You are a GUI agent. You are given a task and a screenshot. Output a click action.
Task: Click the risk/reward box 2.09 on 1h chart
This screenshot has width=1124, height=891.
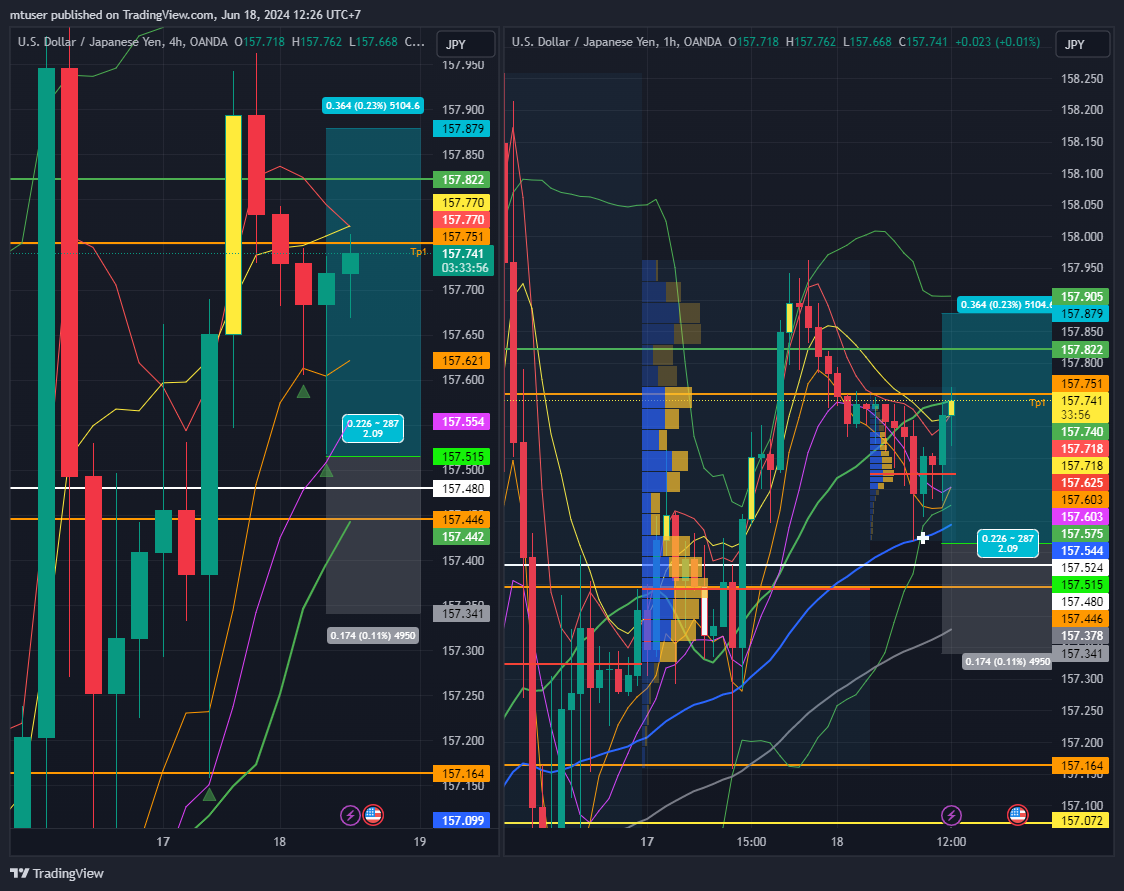[x=1008, y=543]
